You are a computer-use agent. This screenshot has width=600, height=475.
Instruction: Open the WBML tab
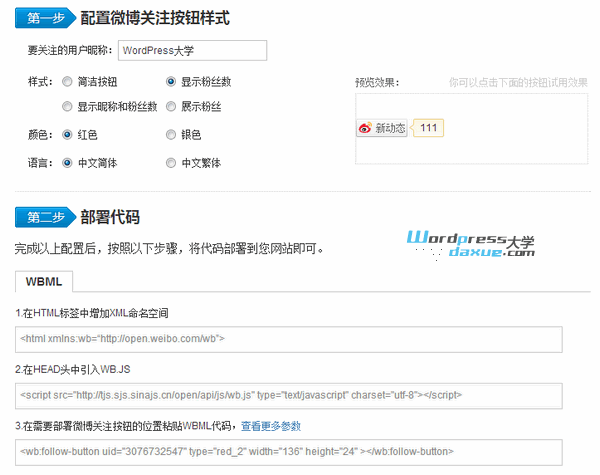pos(44,282)
